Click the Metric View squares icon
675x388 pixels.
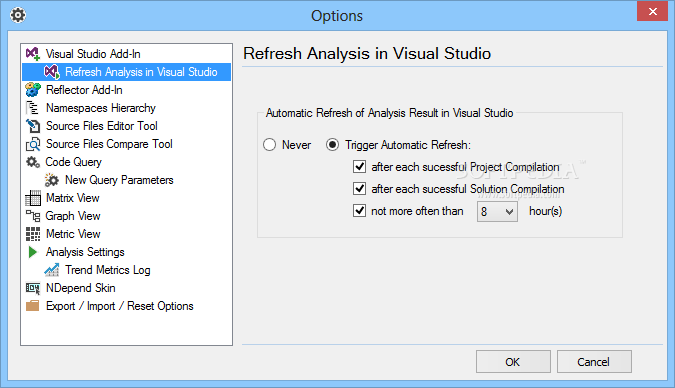[x=33, y=234]
